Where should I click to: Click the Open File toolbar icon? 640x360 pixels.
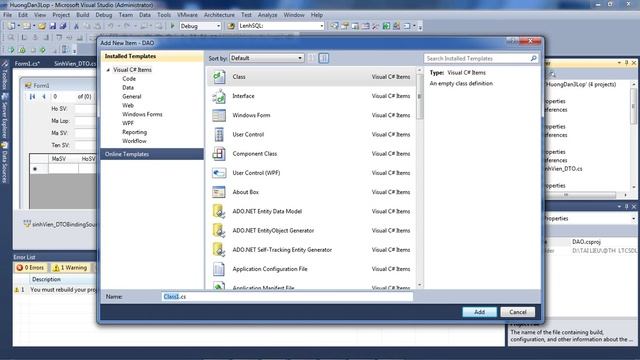point(42,26)
